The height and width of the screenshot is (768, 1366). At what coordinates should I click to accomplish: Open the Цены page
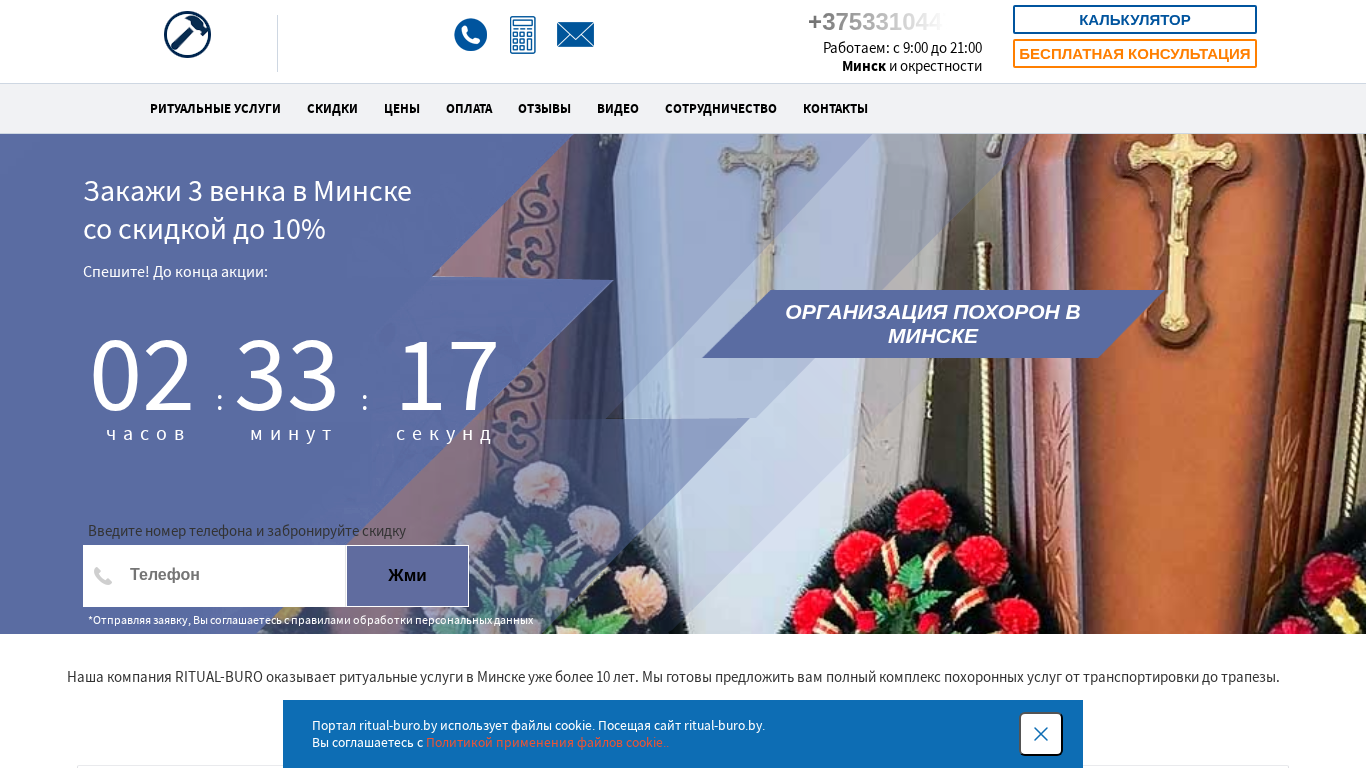[401, 109]
